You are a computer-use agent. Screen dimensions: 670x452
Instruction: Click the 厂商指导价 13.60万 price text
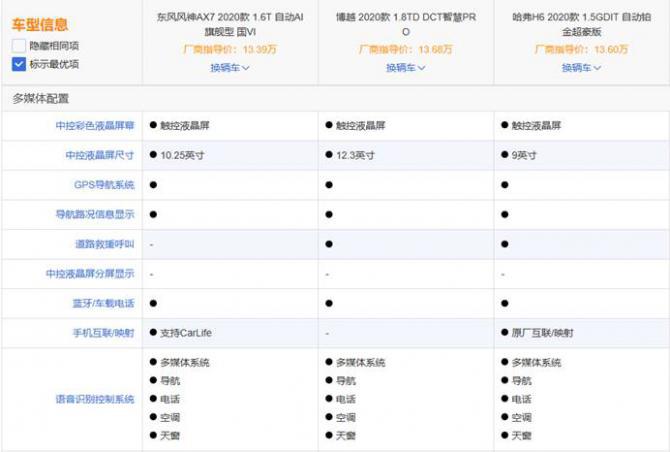point(581,49)
